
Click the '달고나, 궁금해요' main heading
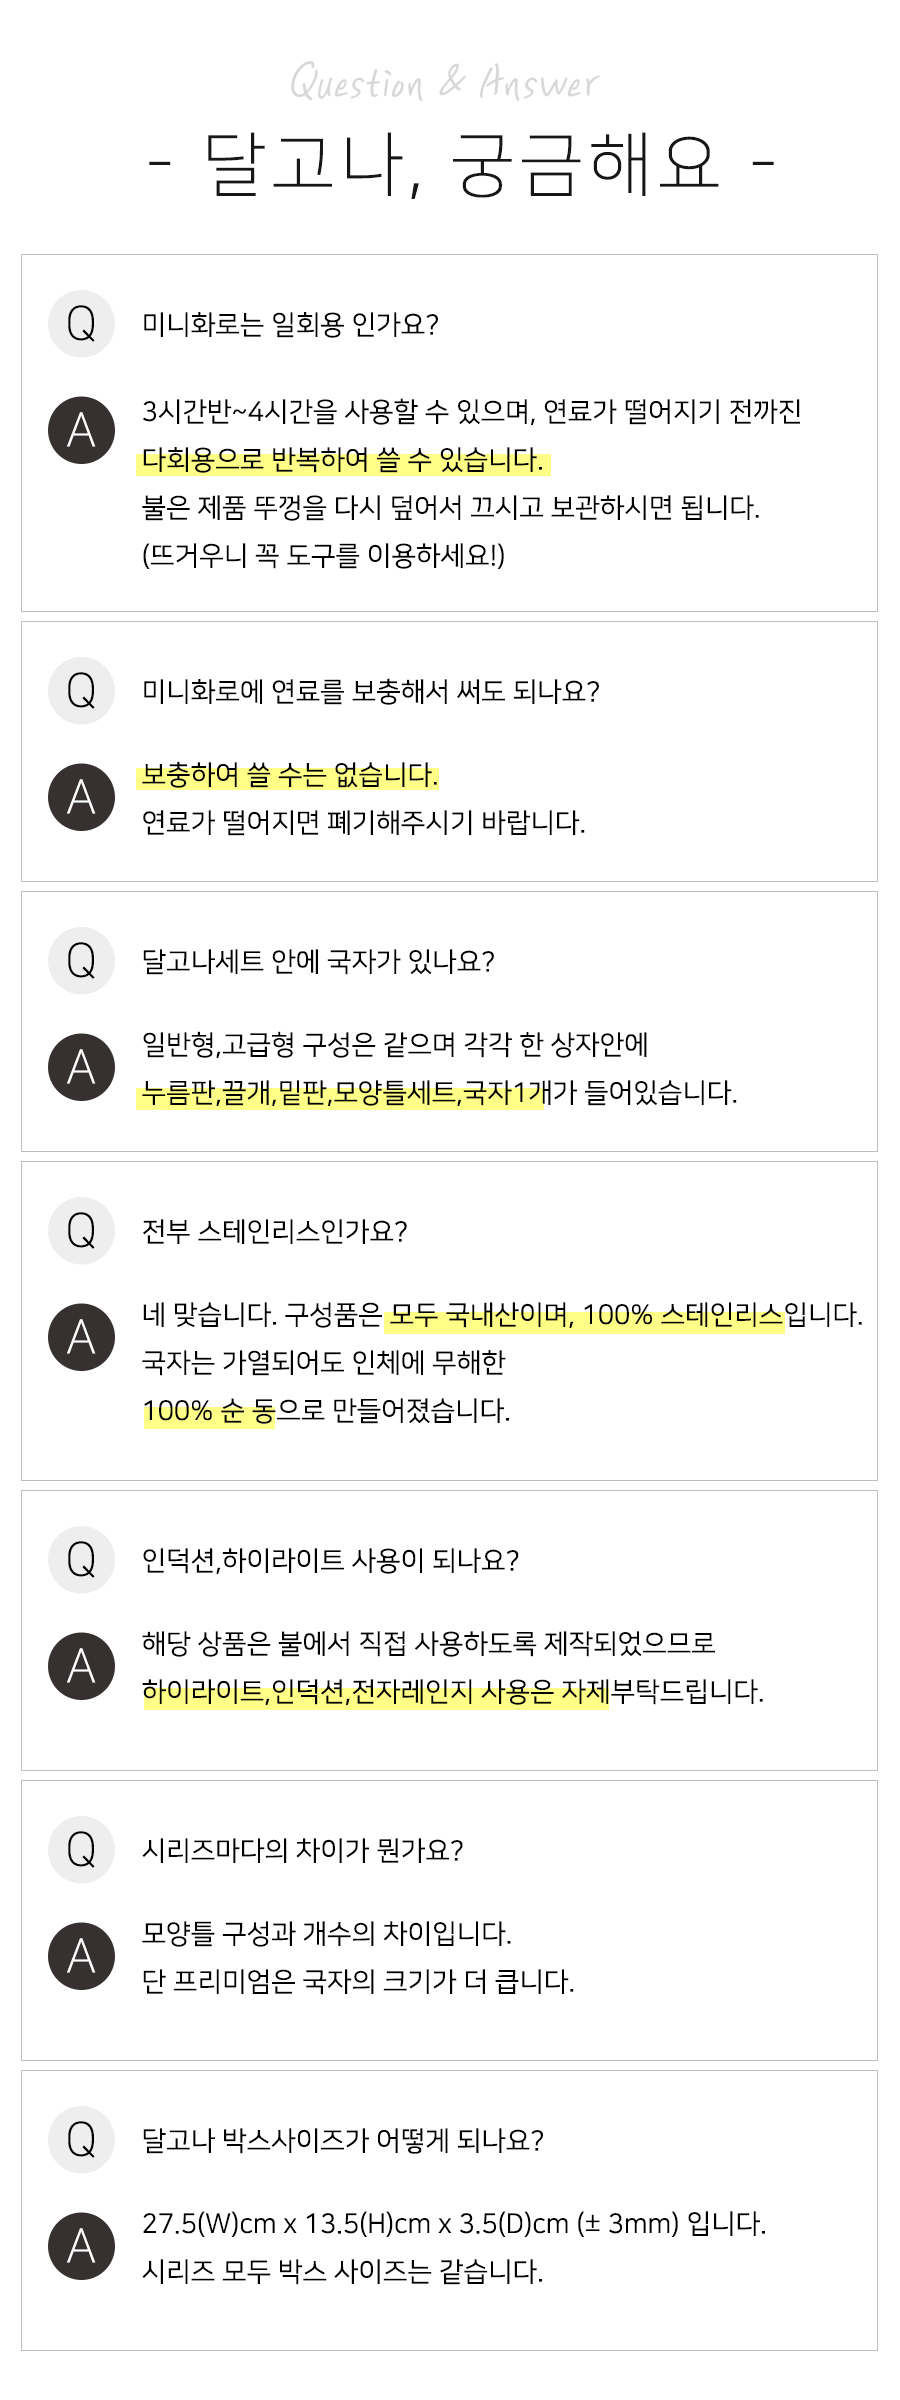point(461,163)
